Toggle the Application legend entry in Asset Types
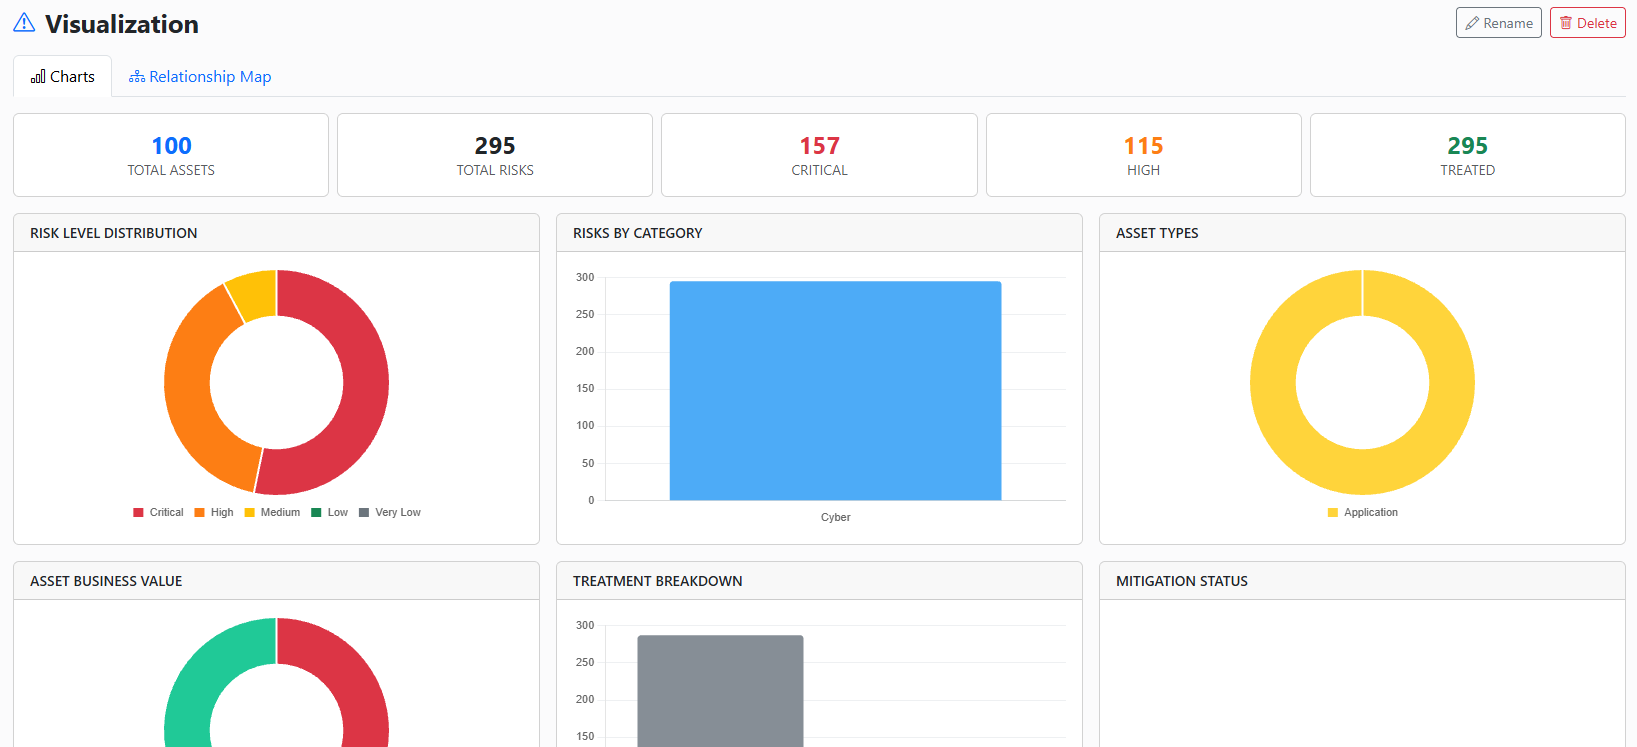This screenshot has width=1637, height=747. pos(1363,512)
